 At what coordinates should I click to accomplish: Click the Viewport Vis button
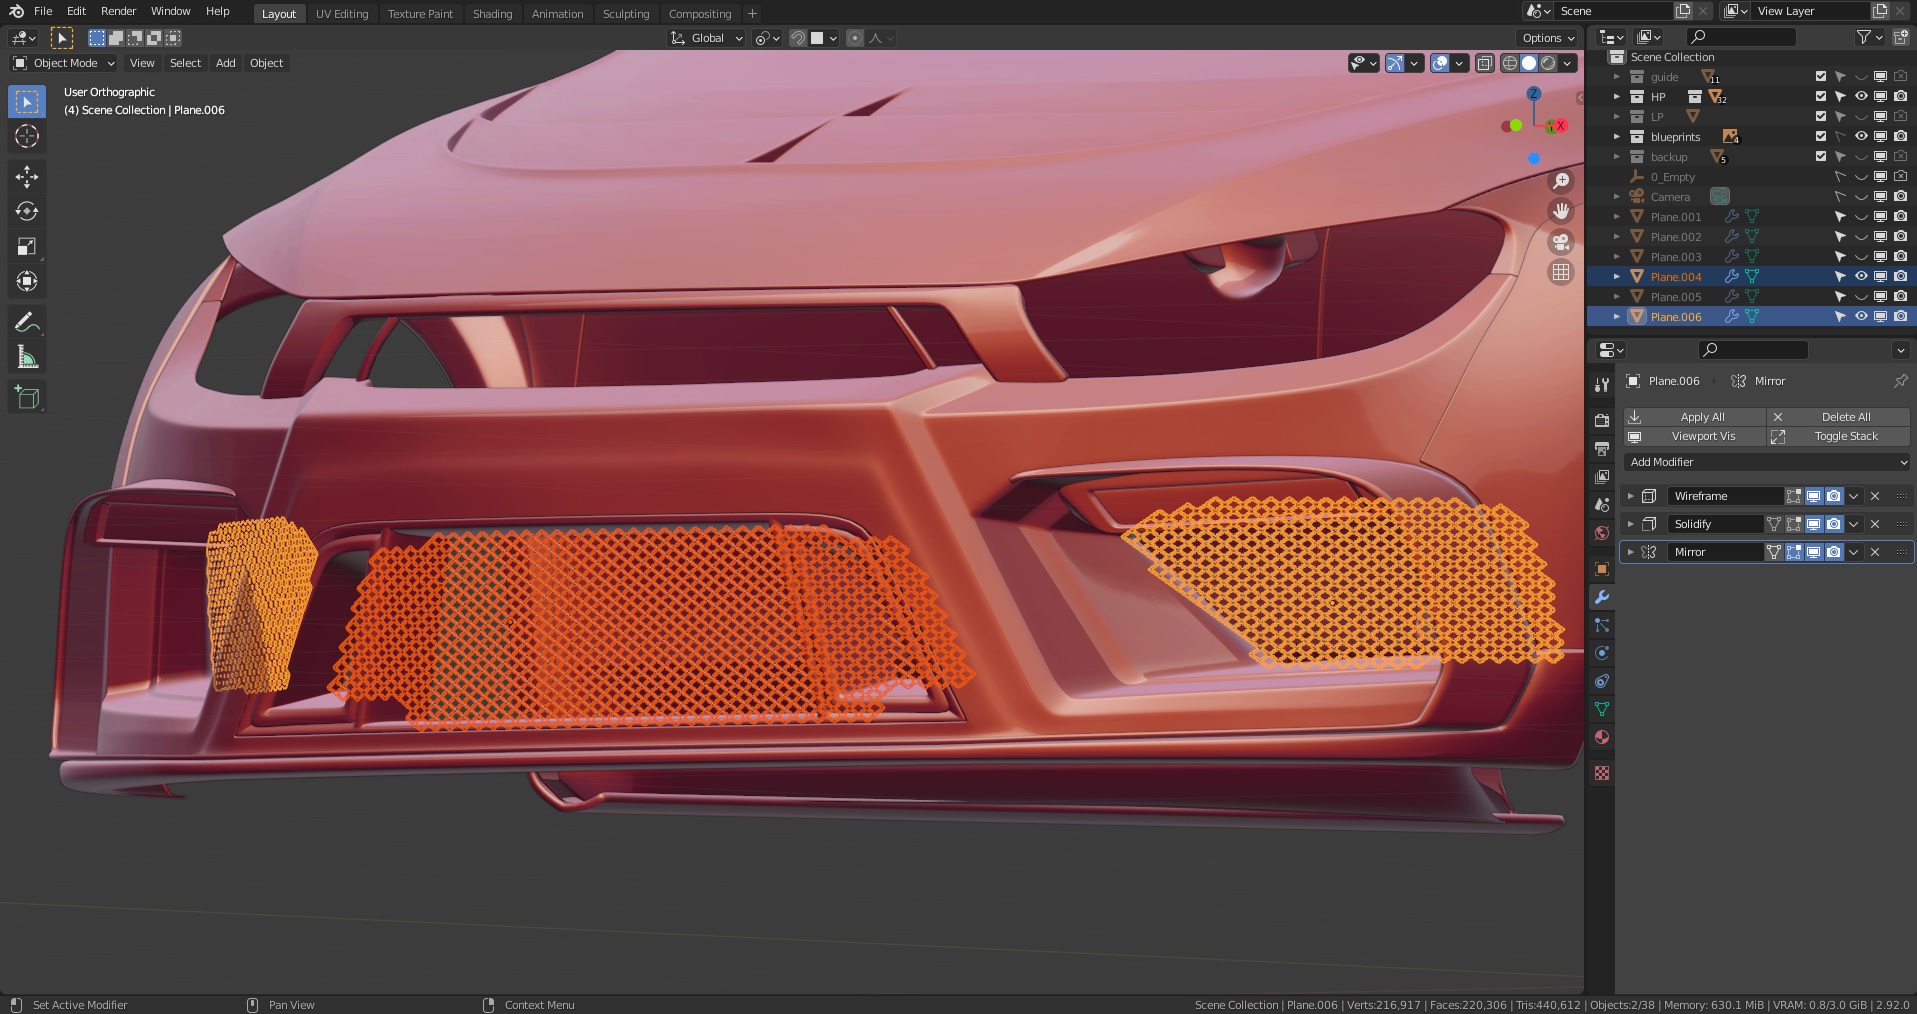tap(1695, 436)
